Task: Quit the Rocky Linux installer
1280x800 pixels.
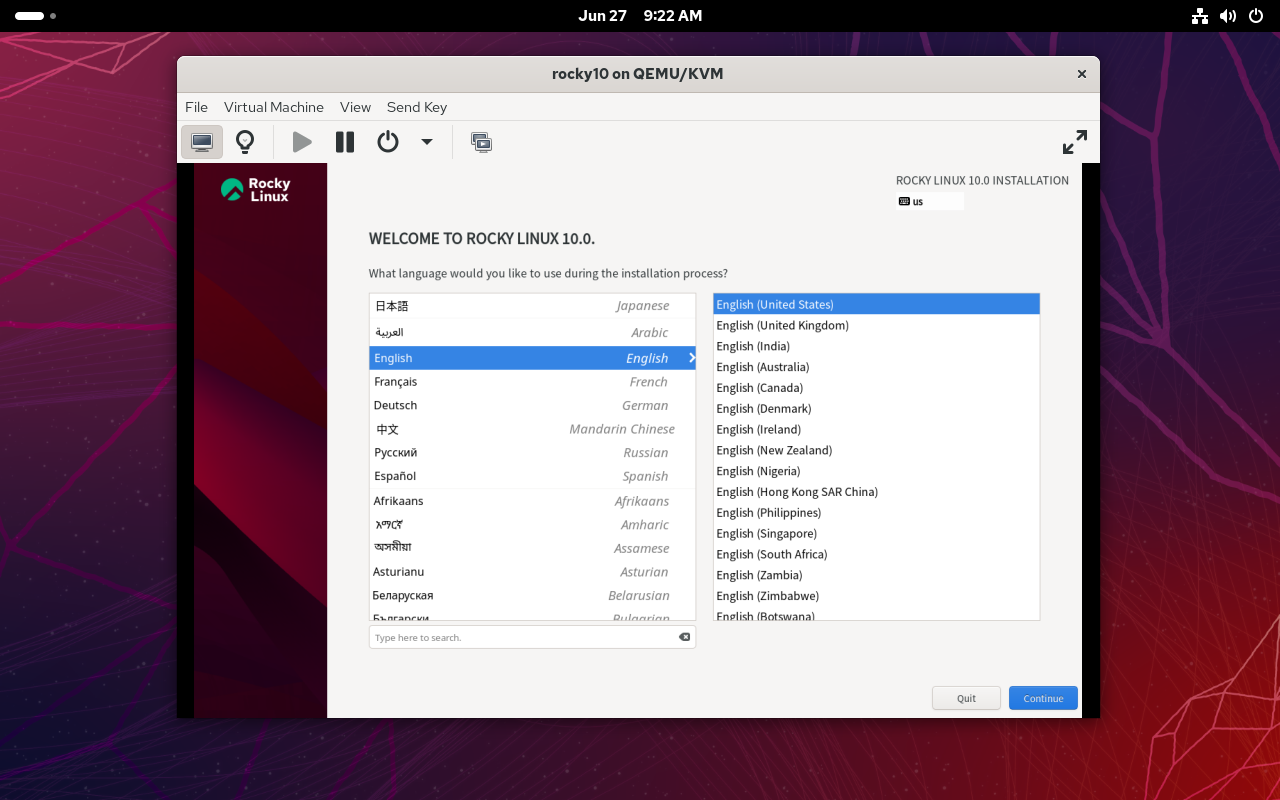Action: [965, 698]
